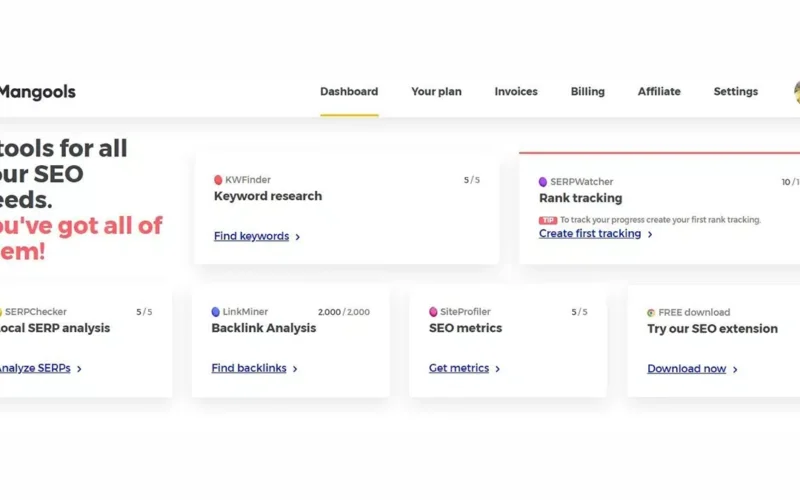Select the Rank tracking heading
This screenshot has width=800, height=500.
pyautogui.click(x=581, y=198)
